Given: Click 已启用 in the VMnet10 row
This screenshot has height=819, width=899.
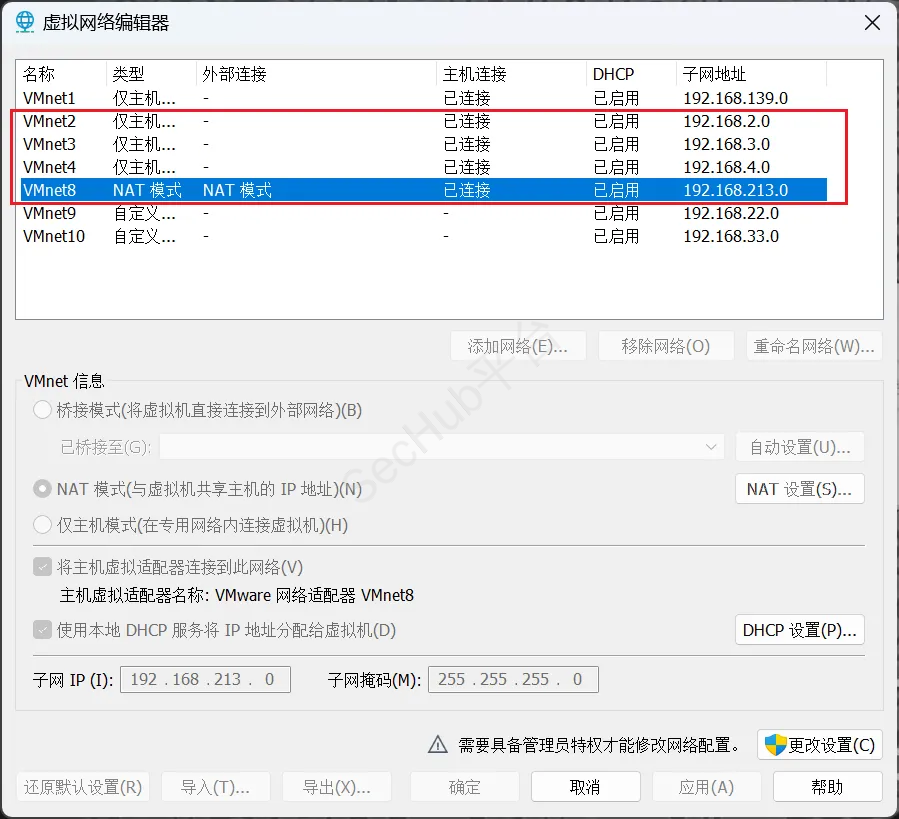Looking at the screenshot, I should [616, 236].
